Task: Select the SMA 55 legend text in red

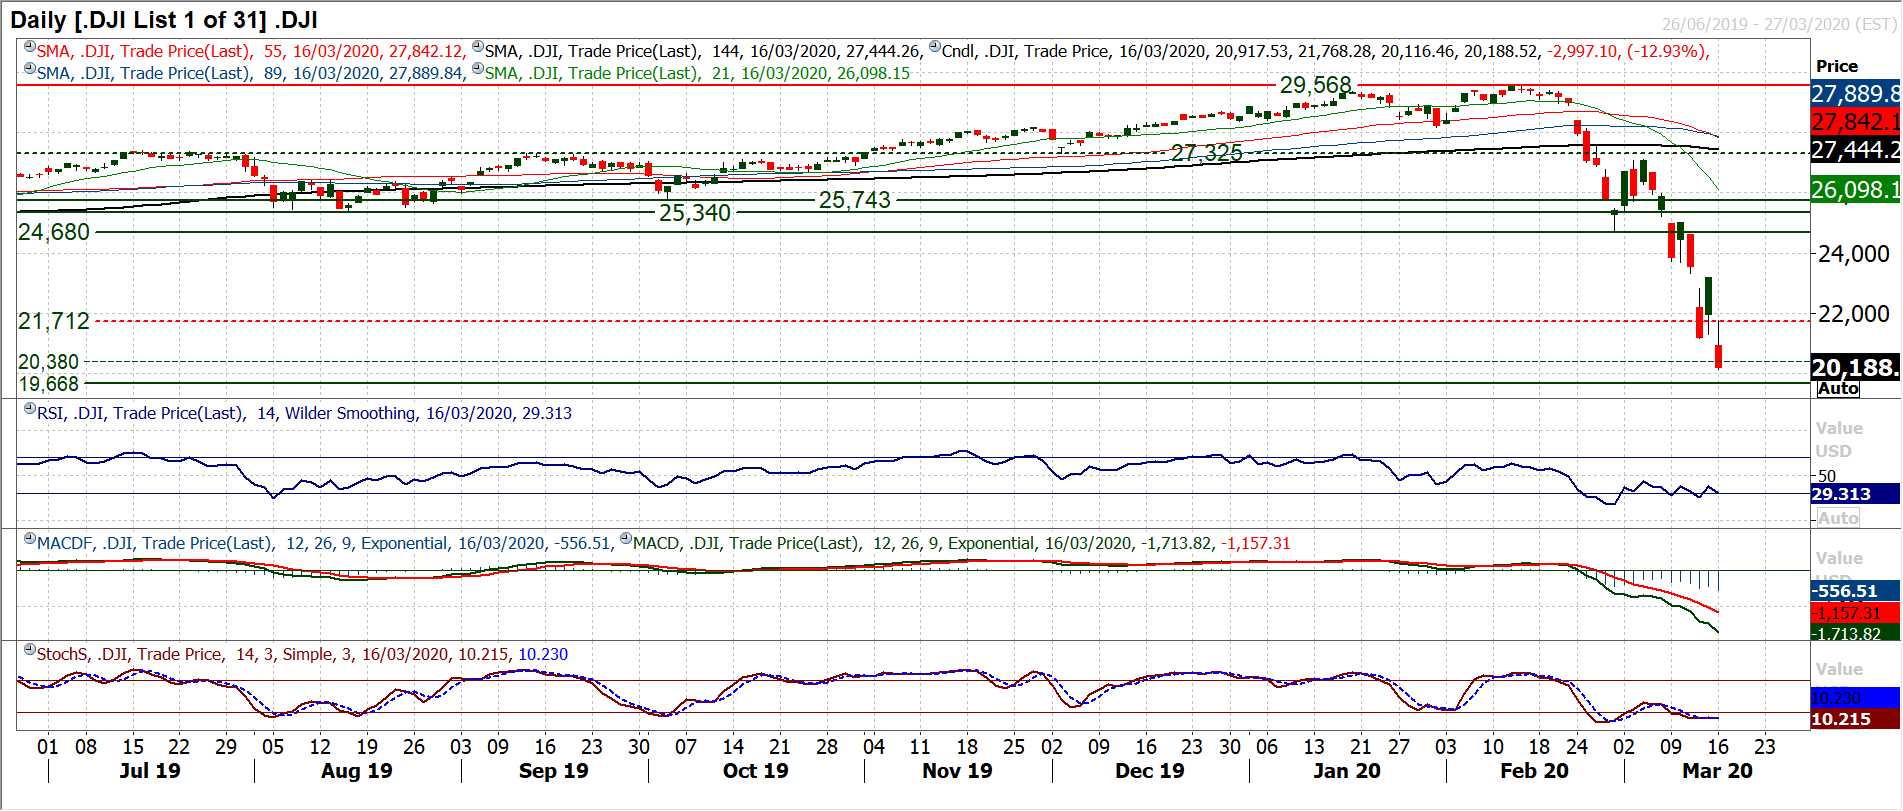Action: tap(251, 51)
